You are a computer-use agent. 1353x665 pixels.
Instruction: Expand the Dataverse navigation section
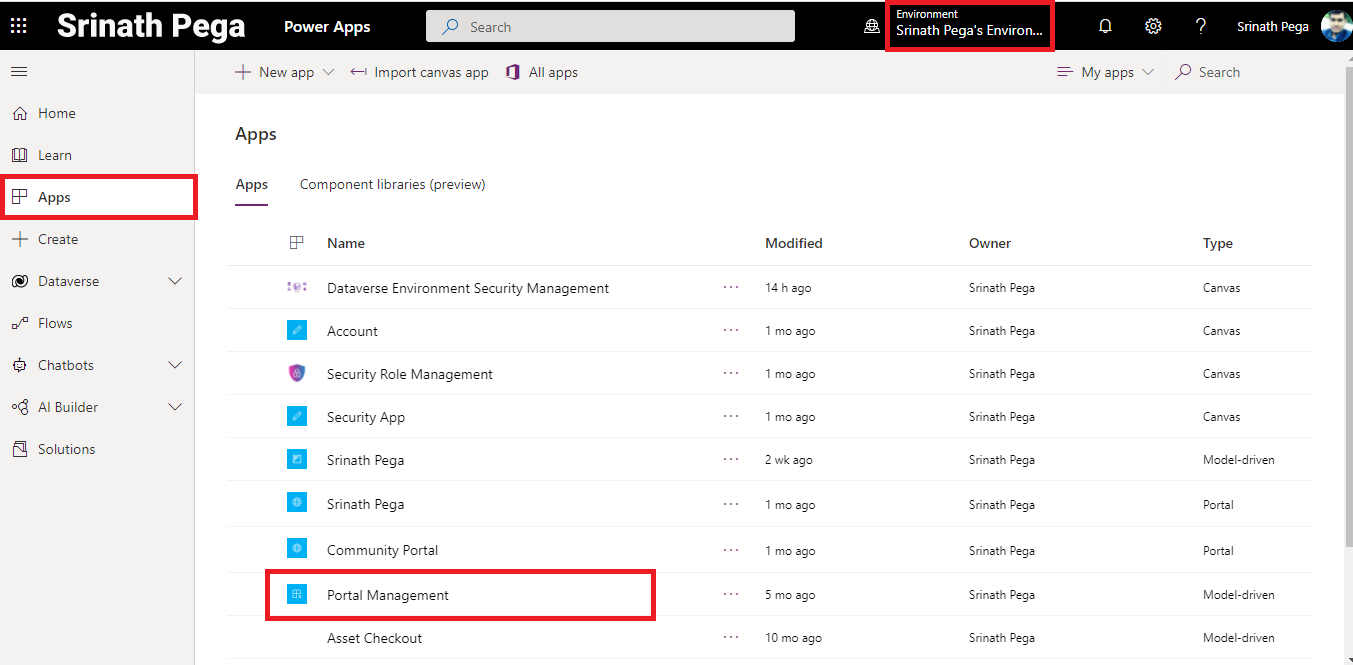175,281
